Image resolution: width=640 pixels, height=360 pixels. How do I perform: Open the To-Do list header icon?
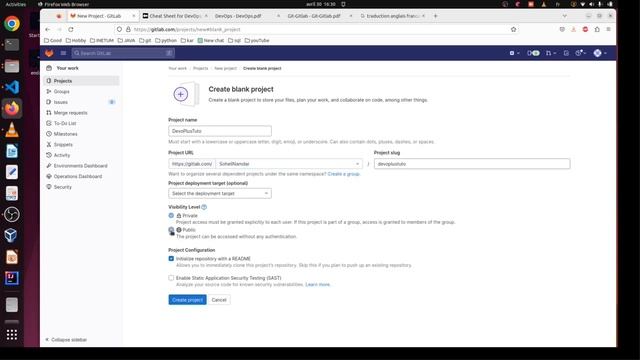coord(566,53)
